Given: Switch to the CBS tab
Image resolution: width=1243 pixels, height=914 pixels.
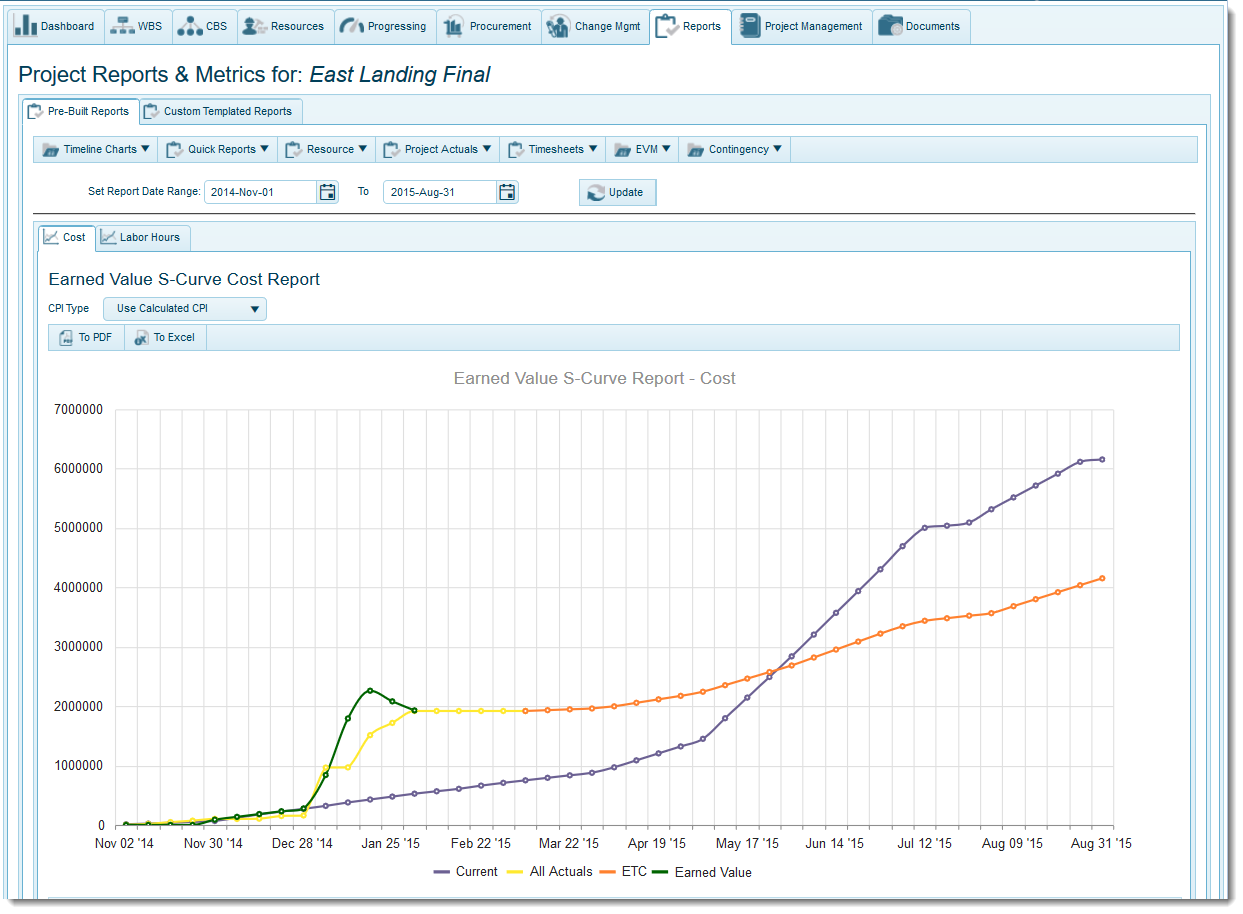Looking at the screenshot, I should click(204, 27).
